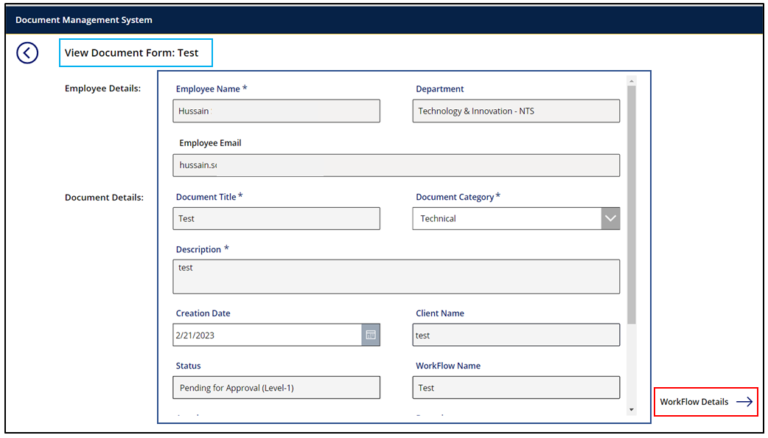
Task: Click the WorkFlow Name label
Action: tap(448, 366)
